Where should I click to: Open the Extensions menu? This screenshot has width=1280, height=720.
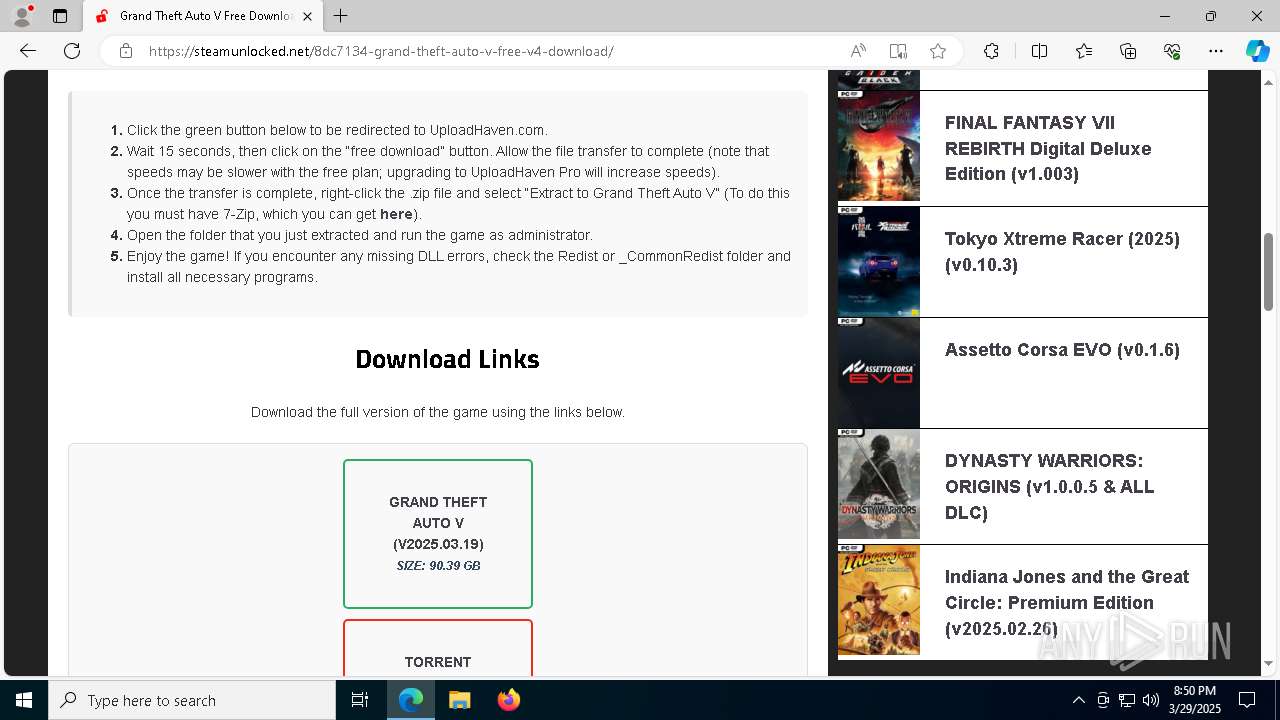[991, 51]
